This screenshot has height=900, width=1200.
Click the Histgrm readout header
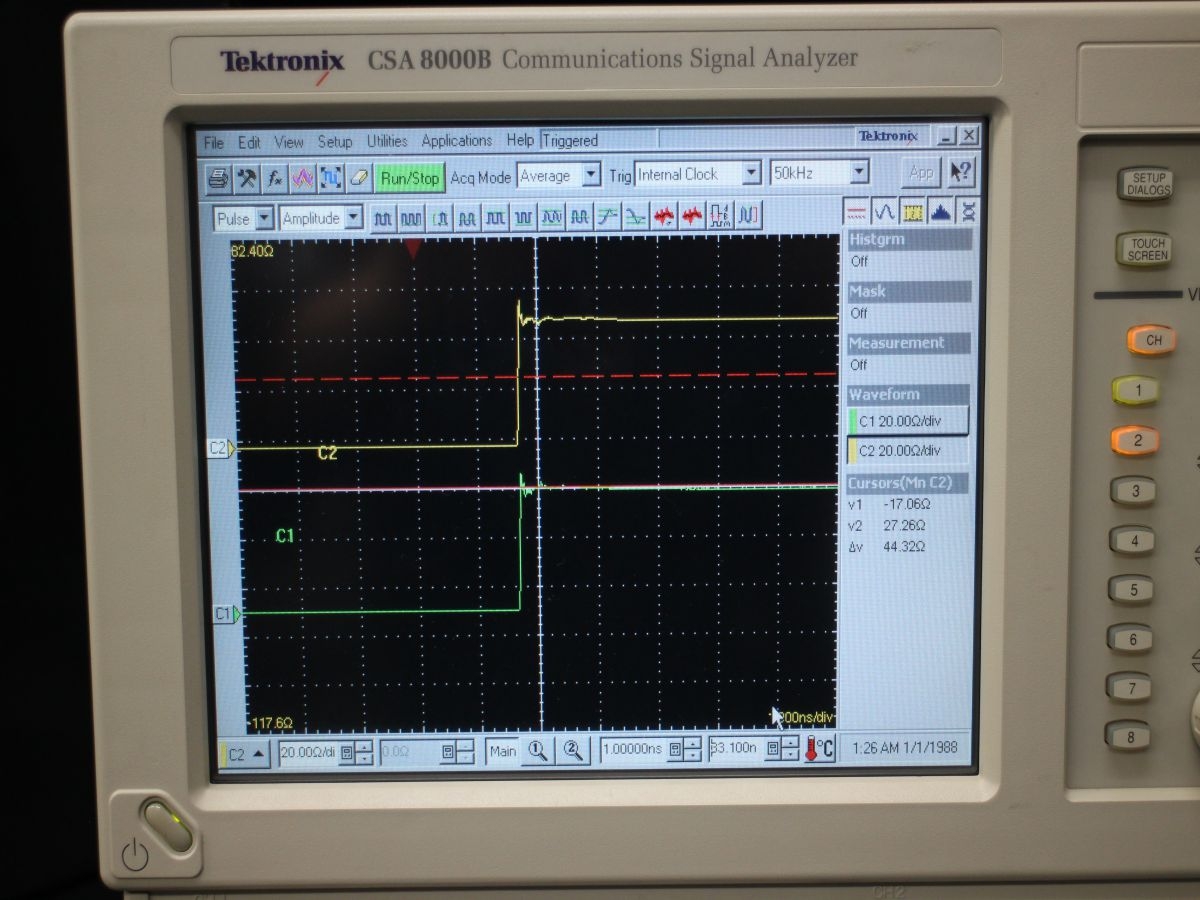[909, 240]
